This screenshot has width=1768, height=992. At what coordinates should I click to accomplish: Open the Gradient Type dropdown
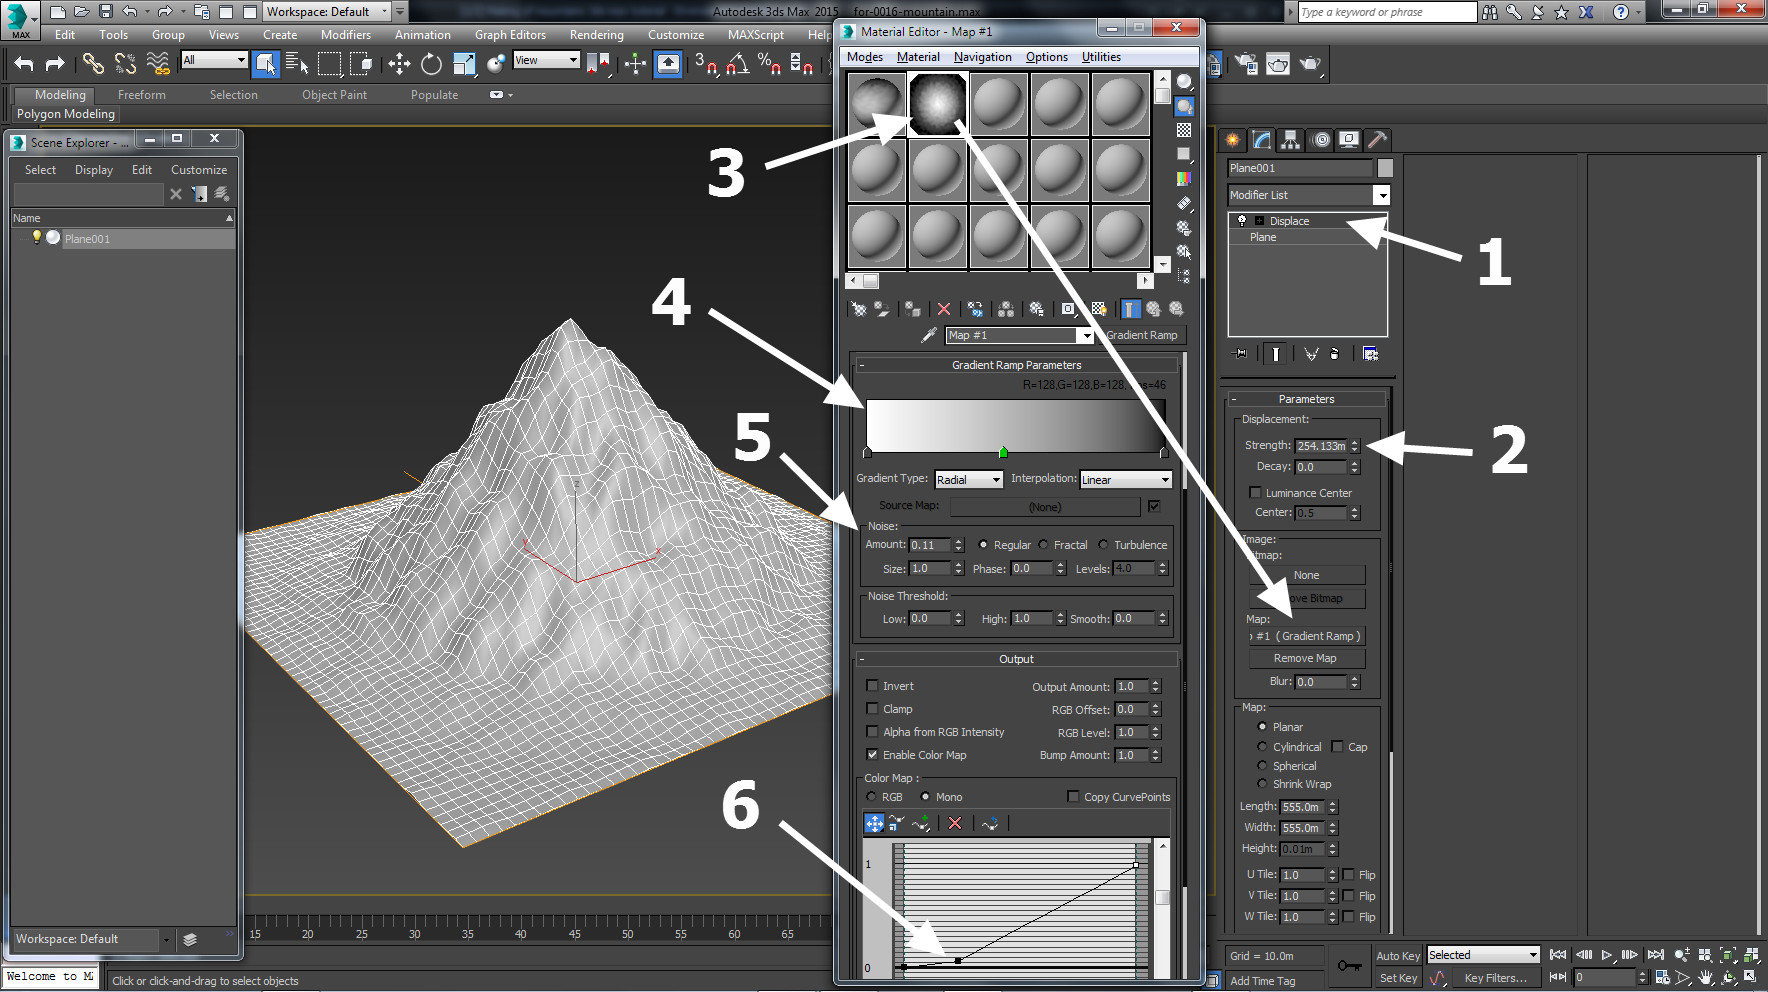click(968, 480)
